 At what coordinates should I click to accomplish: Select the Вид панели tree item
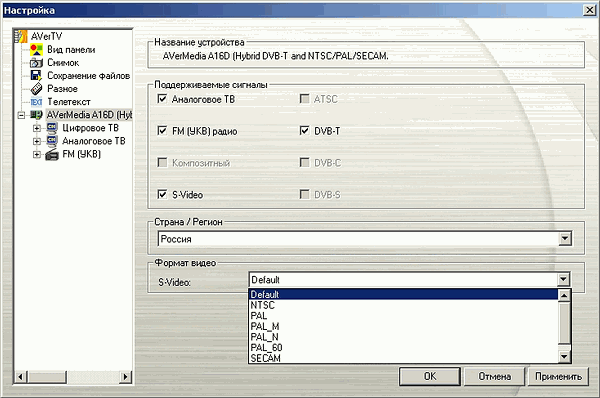pos(71,50)
